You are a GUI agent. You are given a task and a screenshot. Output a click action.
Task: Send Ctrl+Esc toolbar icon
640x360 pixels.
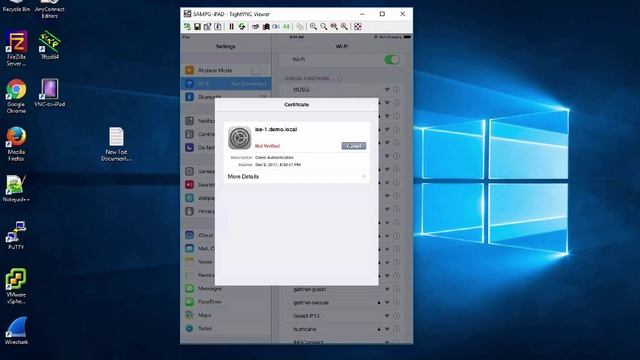tap(266, 27)
